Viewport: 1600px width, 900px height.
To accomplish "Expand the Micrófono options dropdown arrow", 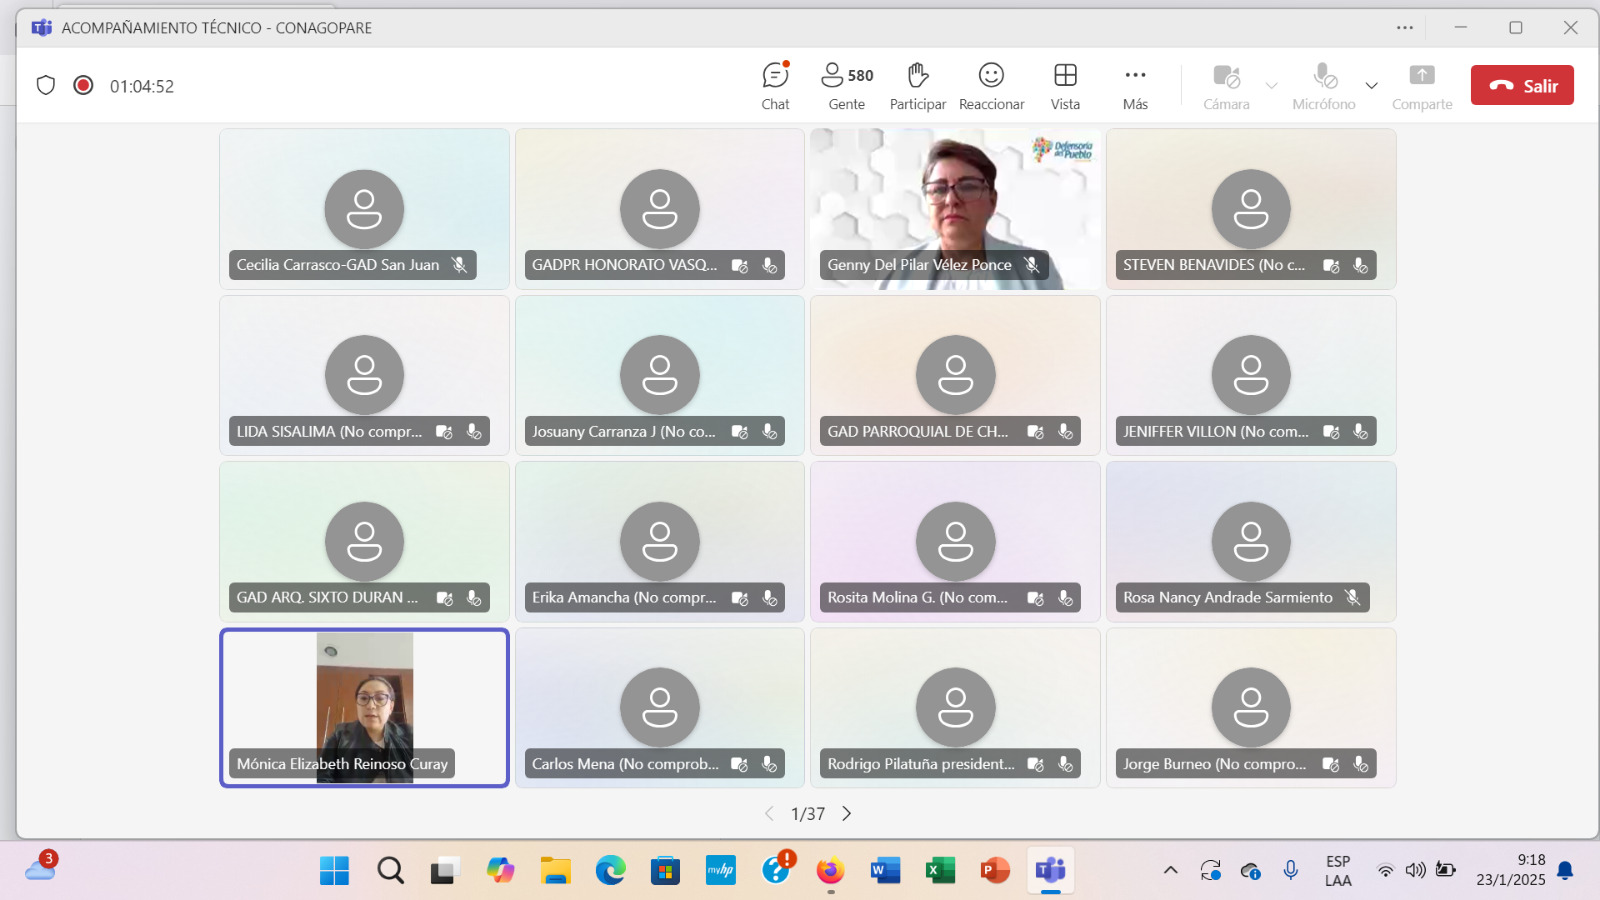I will coord(1372,86).
